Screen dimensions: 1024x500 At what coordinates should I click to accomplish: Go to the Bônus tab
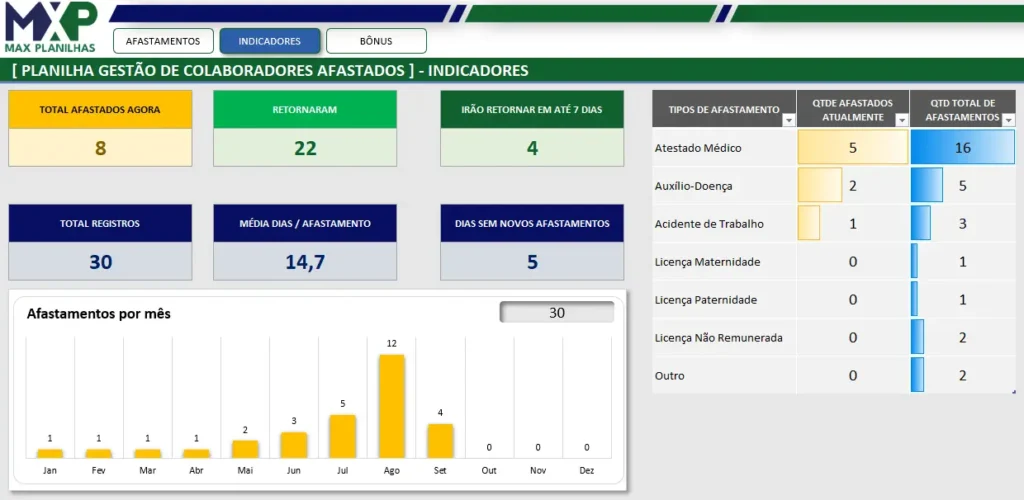376,41
